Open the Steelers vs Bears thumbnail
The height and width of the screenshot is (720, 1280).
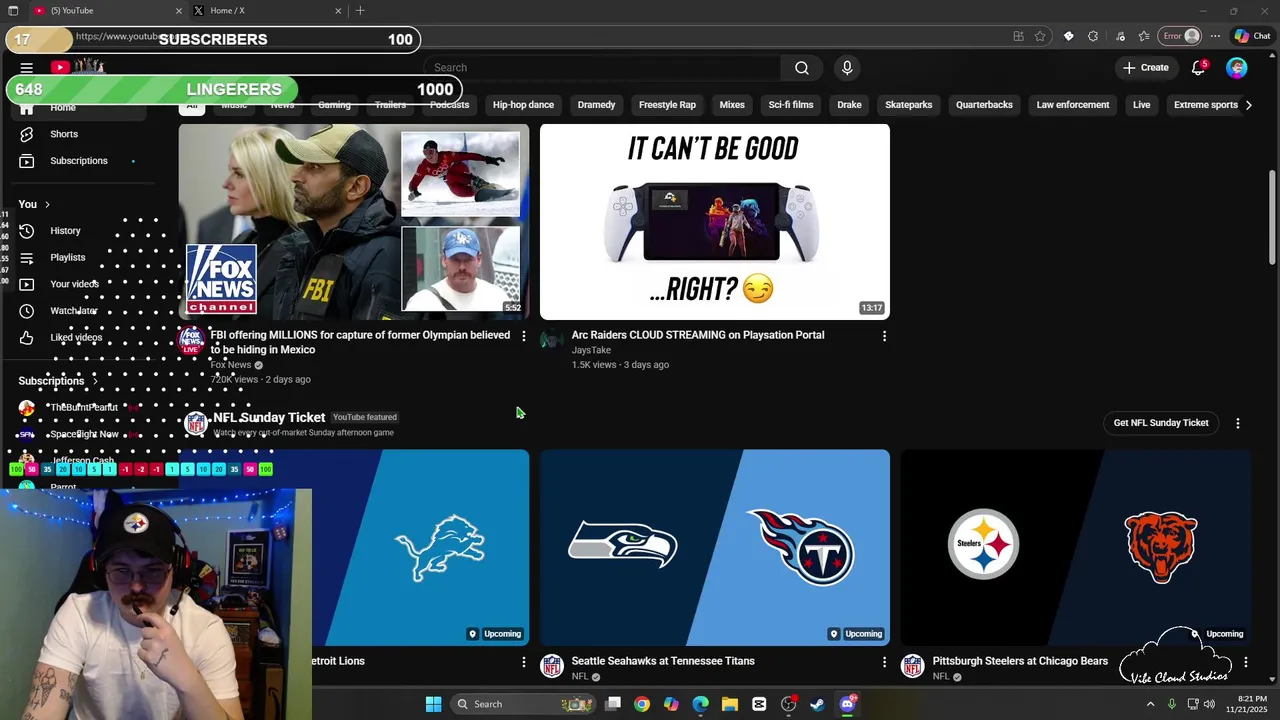pyautogui.click(x=1076, y=548)
